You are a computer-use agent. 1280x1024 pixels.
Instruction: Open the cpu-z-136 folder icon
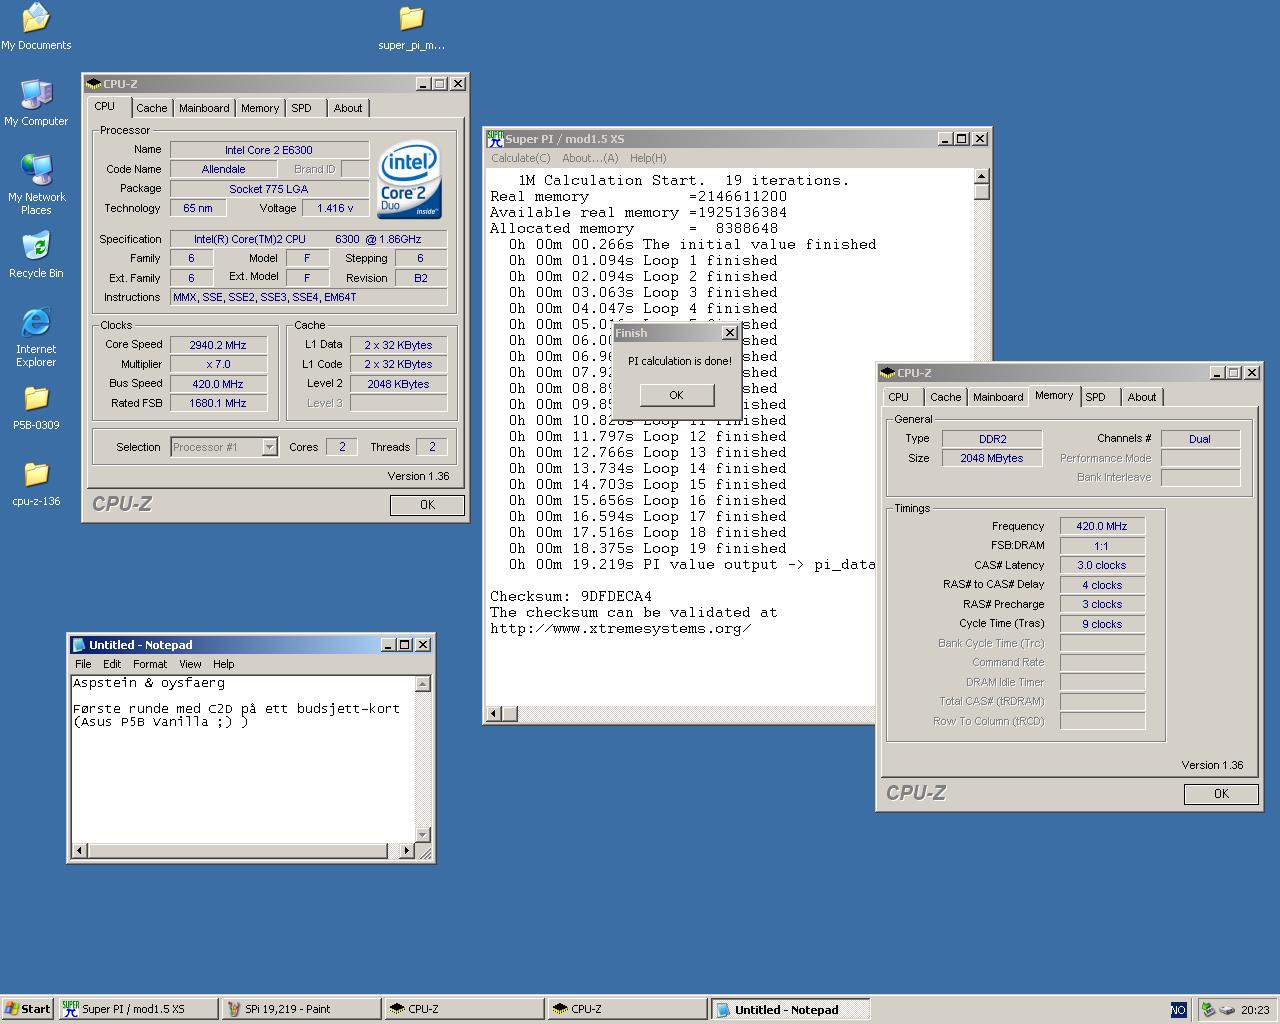pyautogui.click(x=36, y=484)
